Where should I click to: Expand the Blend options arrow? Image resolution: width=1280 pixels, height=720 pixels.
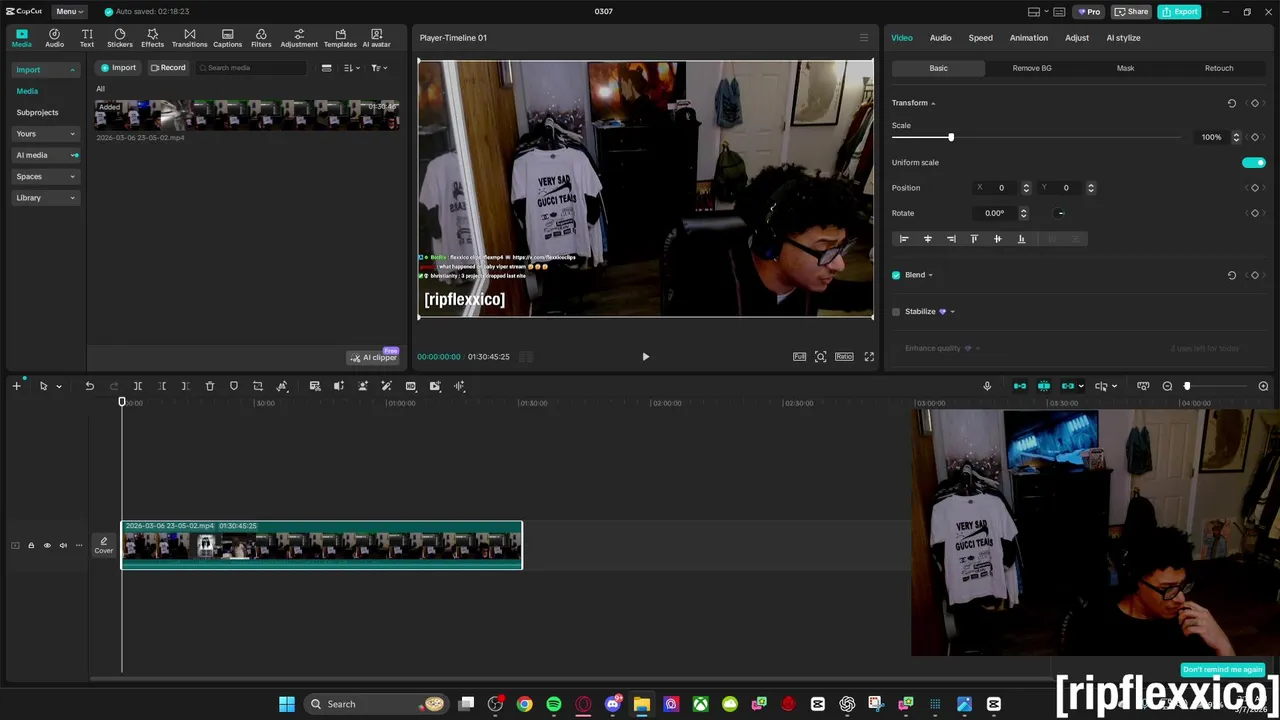coord(930,275)
